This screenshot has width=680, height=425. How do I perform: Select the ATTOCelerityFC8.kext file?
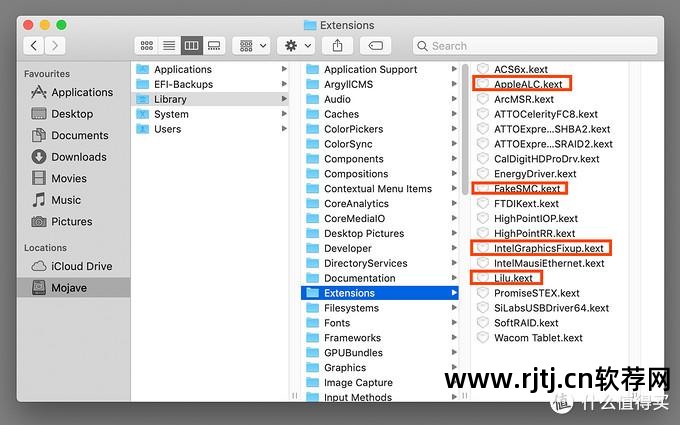tap(537, 114)
